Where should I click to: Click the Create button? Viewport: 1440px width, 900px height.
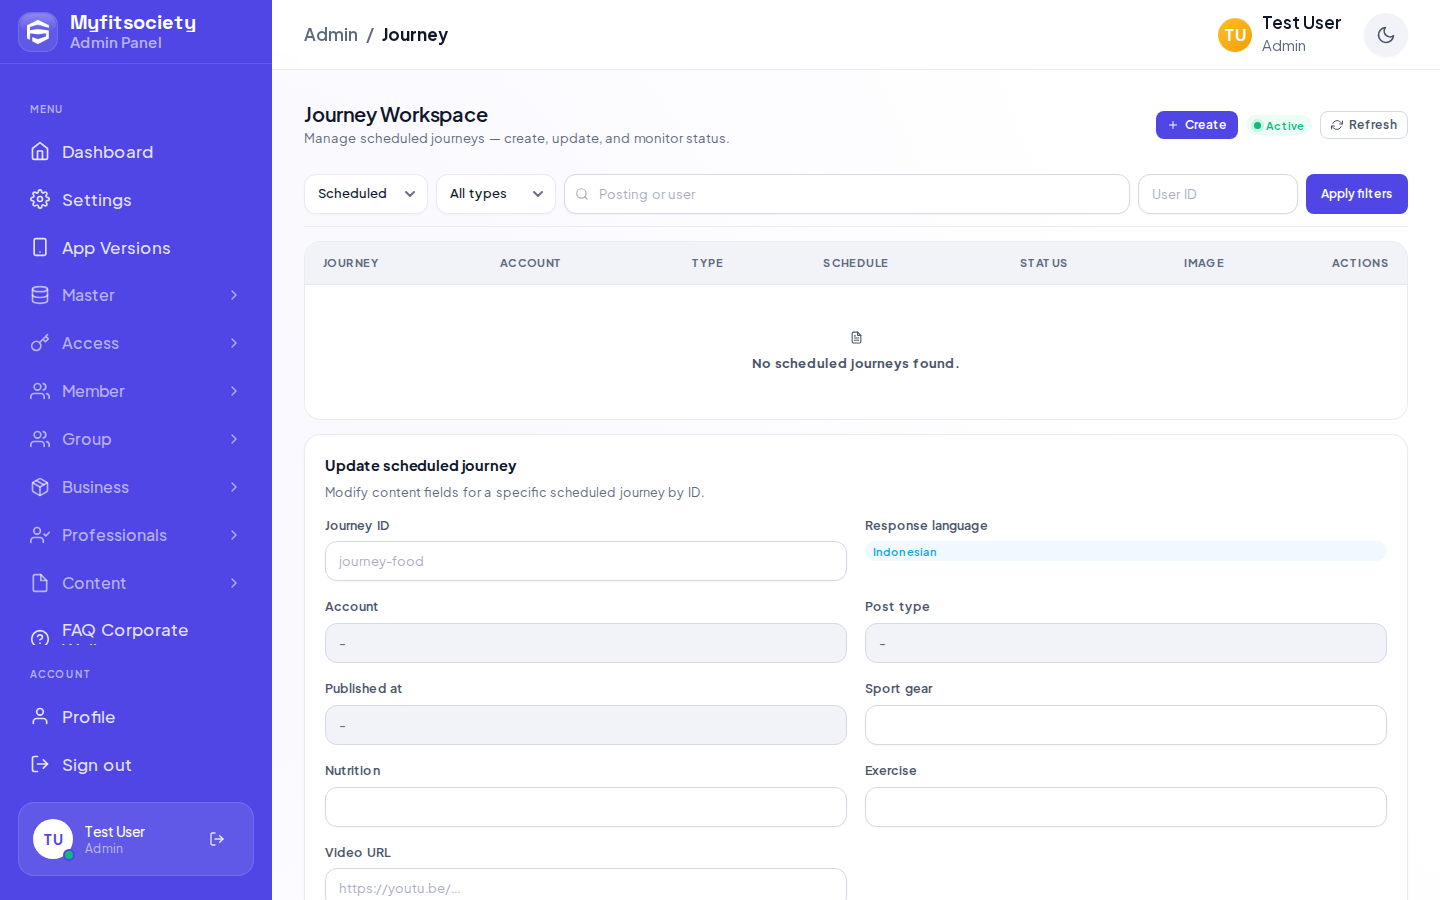pyautogui.click(x=1197, y=125)
